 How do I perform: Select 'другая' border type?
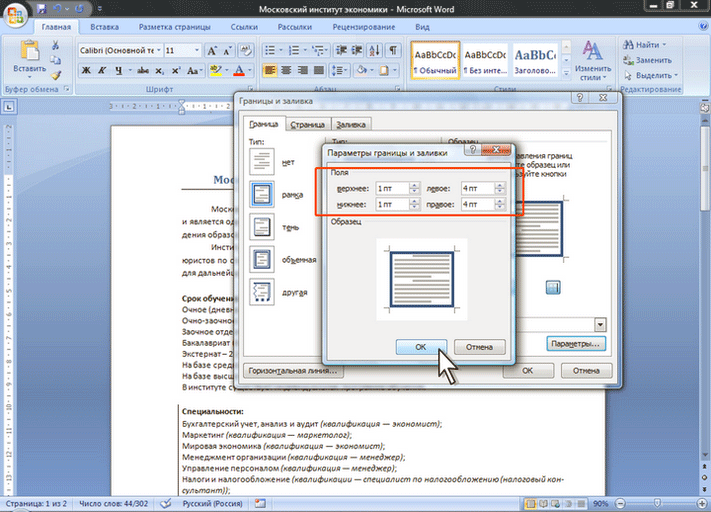click(262, 292)
